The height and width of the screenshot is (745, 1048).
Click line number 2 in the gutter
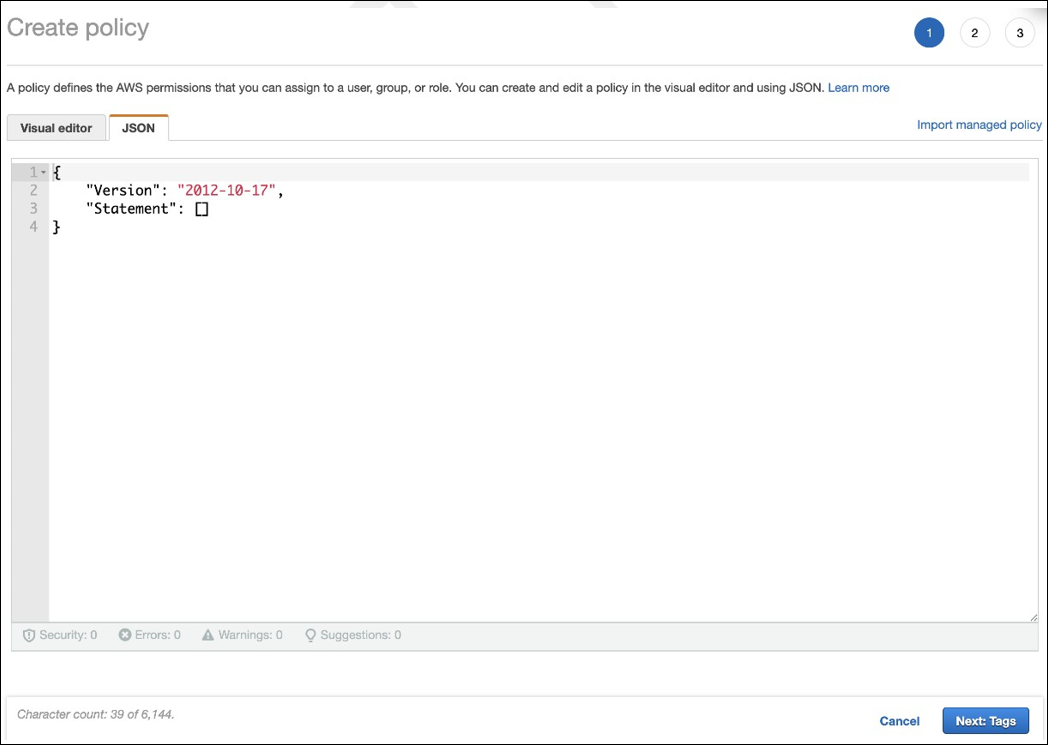tap(33, 190)
